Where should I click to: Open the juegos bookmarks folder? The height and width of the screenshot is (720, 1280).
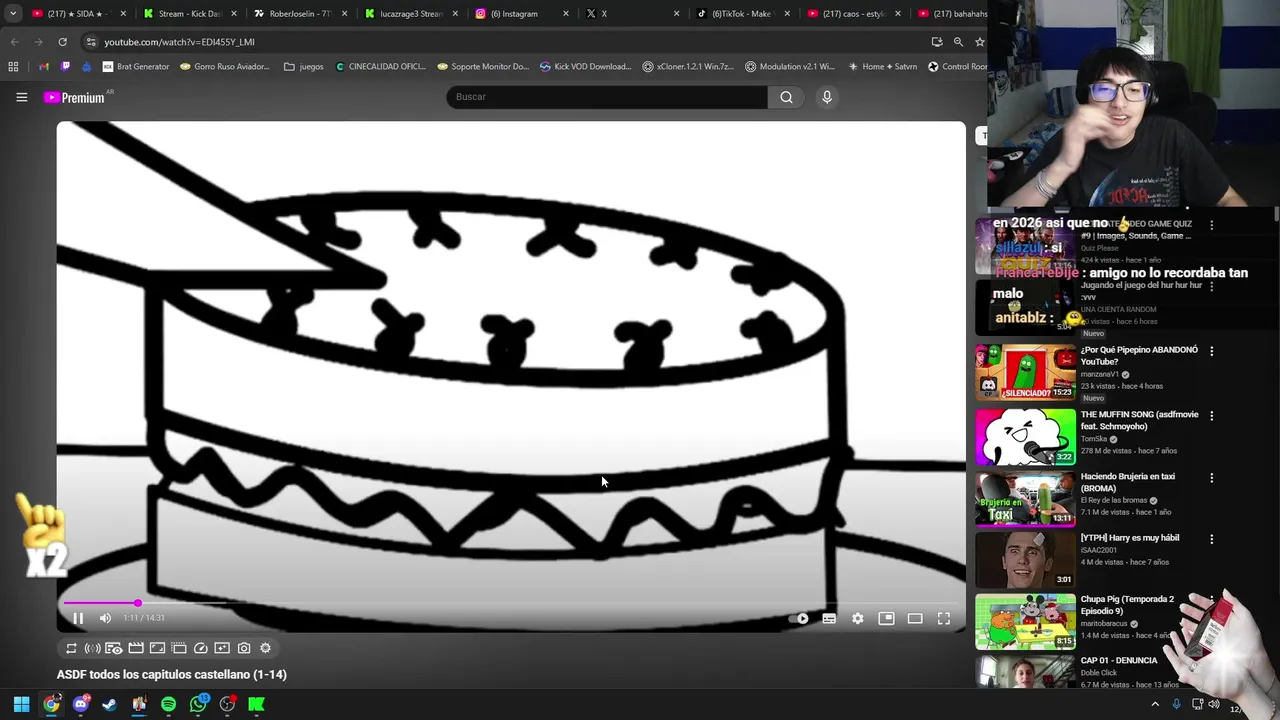pyautogui.click(x=304, y=67)
